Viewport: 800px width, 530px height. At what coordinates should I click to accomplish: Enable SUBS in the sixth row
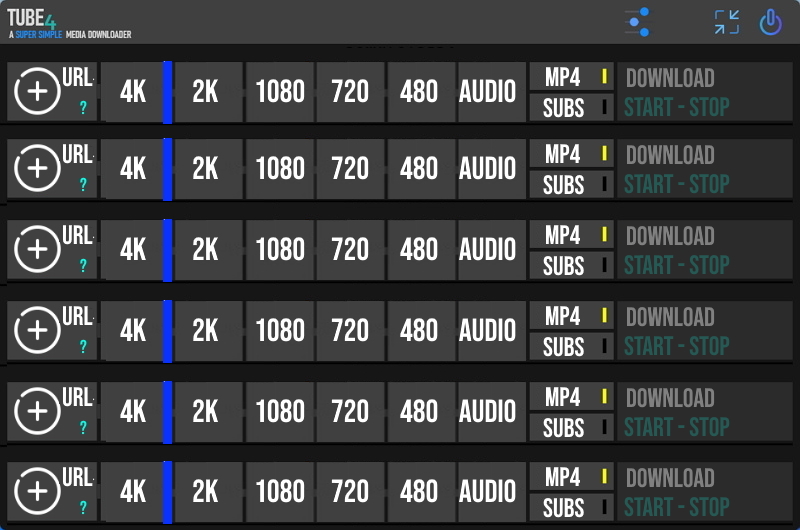pos(571,507)
